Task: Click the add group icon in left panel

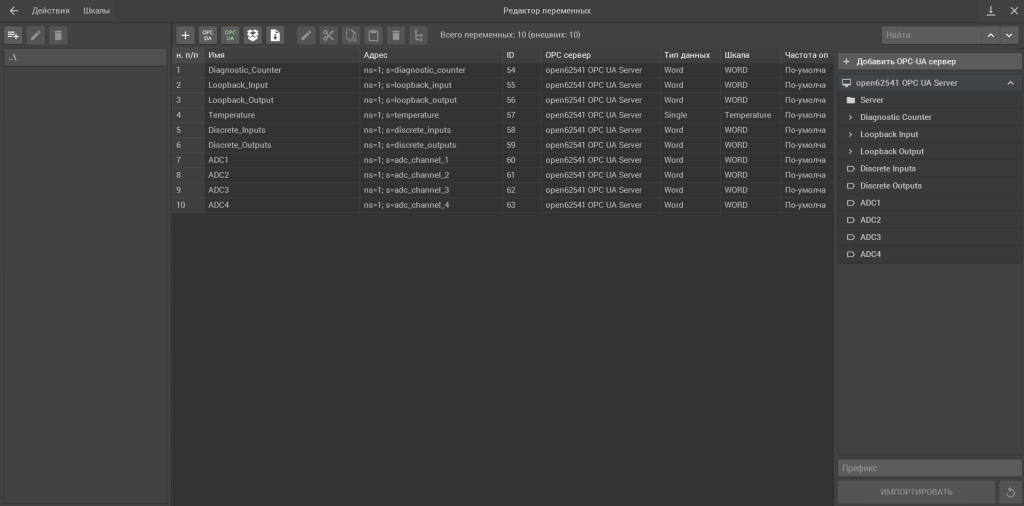Action: tap(14, 35)
